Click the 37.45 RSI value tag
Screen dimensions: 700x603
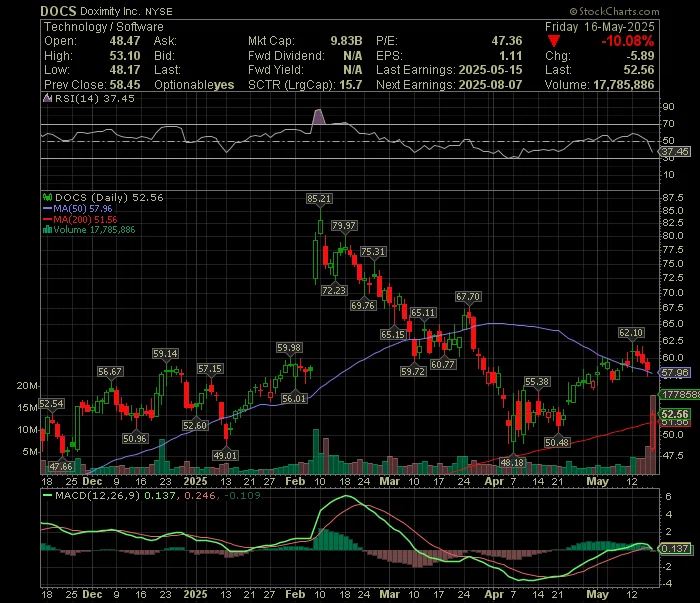pyautogui.click(x=675, y=152)
